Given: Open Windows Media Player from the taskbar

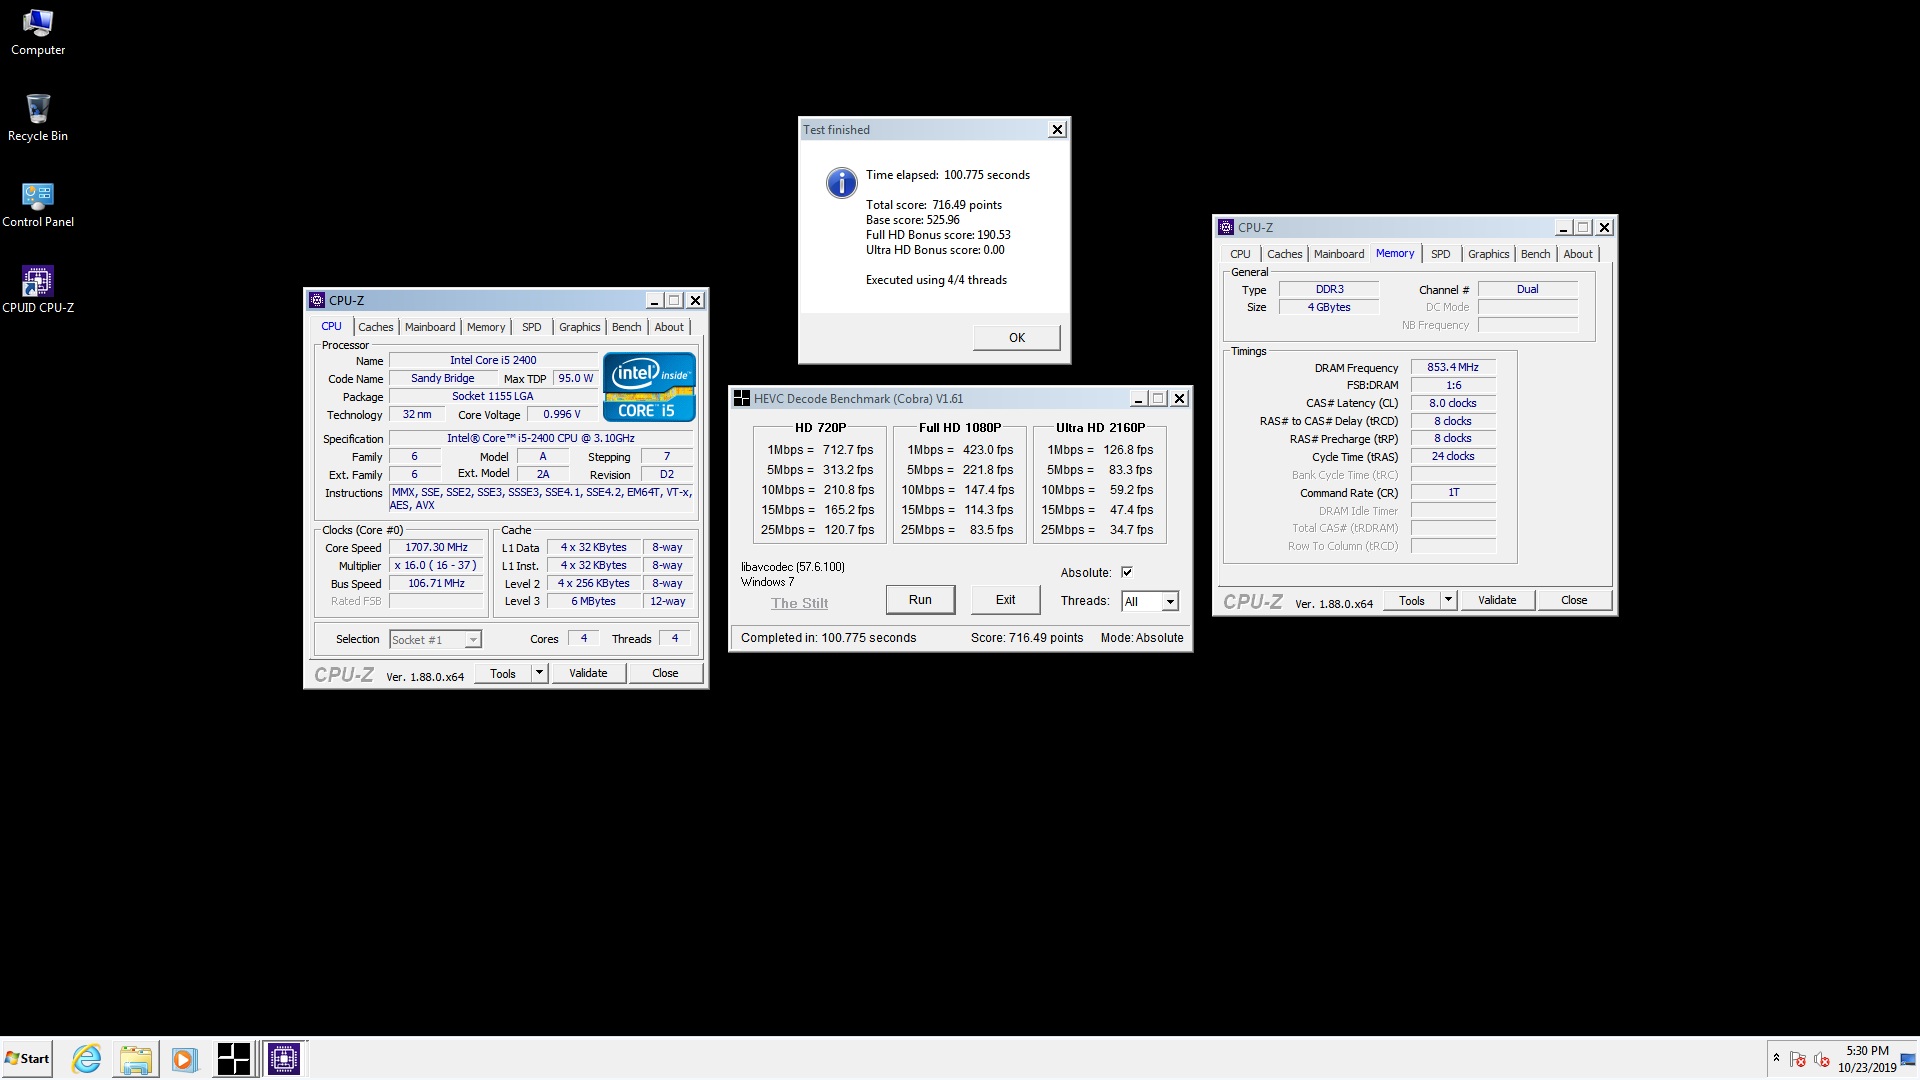Looking at the screenshot, I should [x=183, y=1058].
